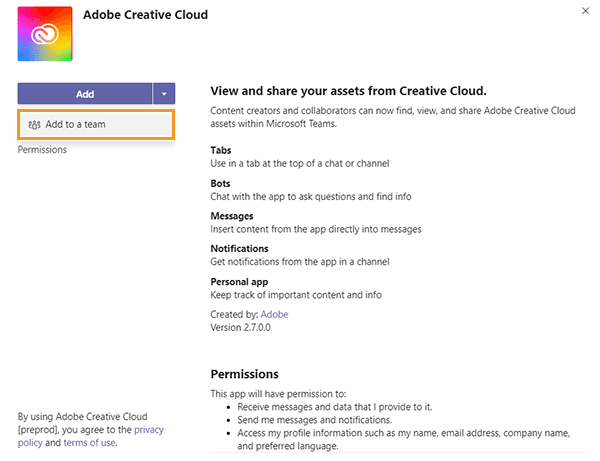This screenshot has width=600, height=461.
Task: Close the app details dialog
Action: tap(585, 11)
